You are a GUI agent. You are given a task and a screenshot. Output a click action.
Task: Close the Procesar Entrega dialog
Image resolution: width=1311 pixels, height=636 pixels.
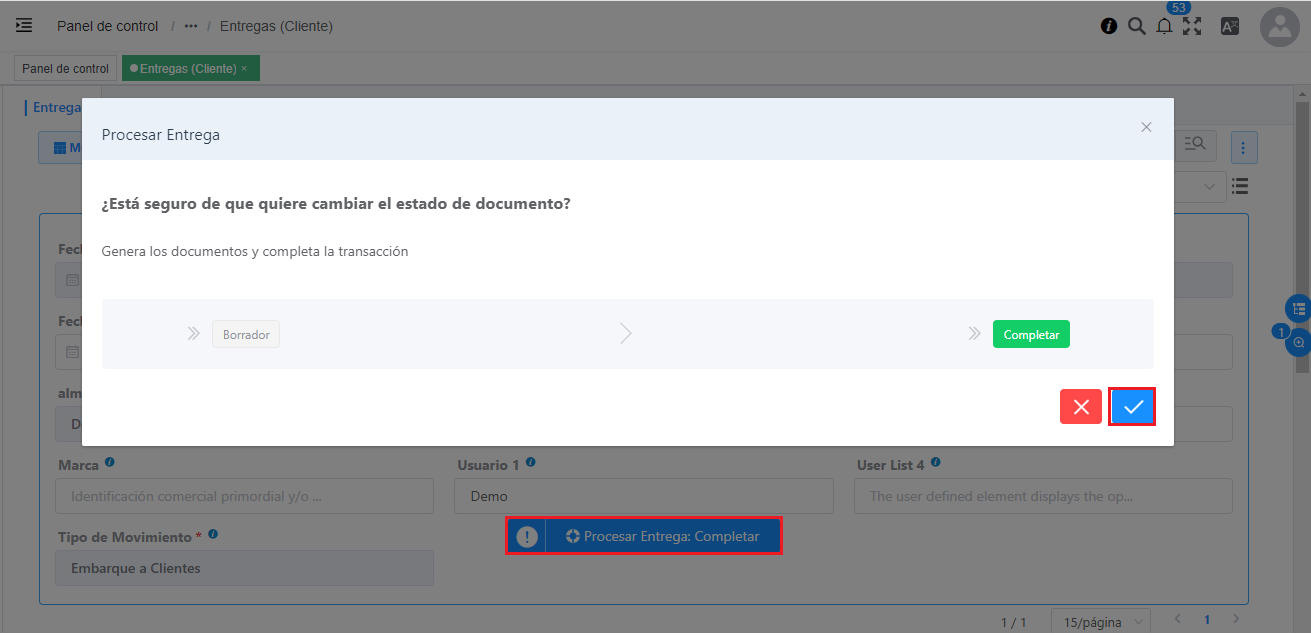click(x=1146, y=127)
